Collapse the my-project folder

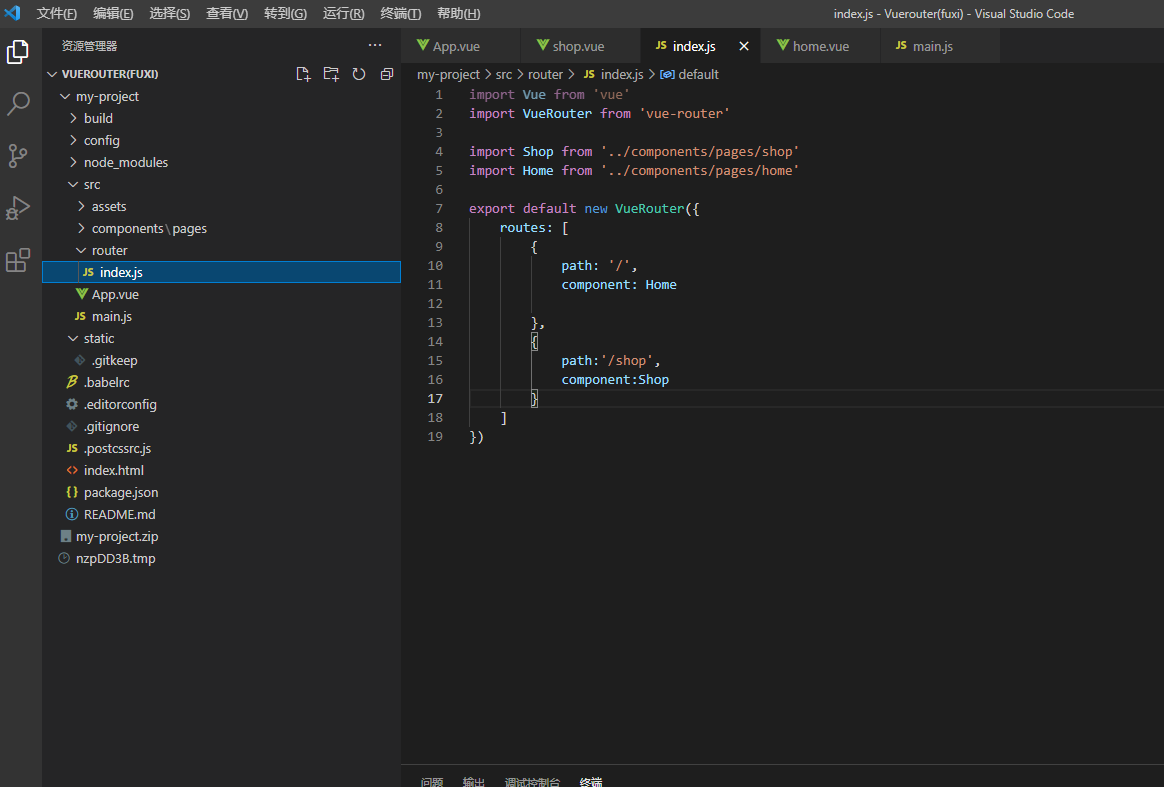[221, 97]
